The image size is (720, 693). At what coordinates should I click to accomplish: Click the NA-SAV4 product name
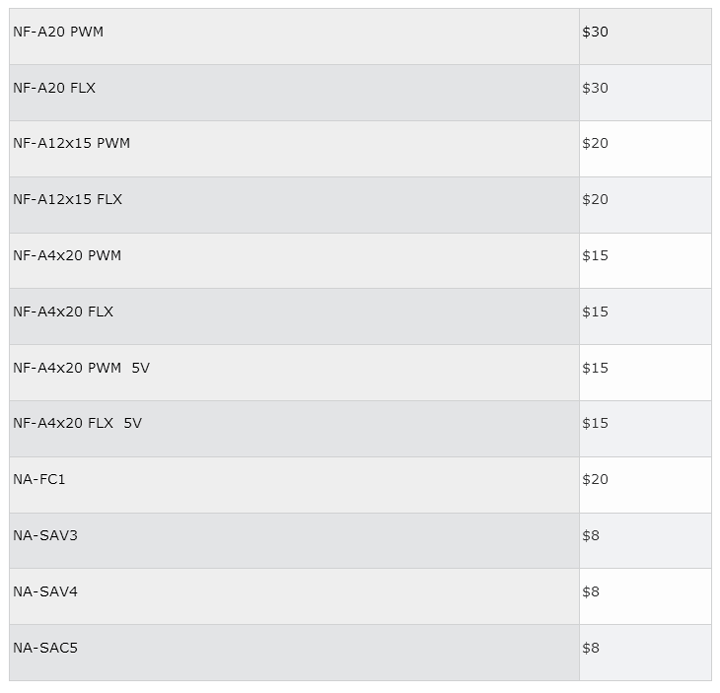click(45, 591)
